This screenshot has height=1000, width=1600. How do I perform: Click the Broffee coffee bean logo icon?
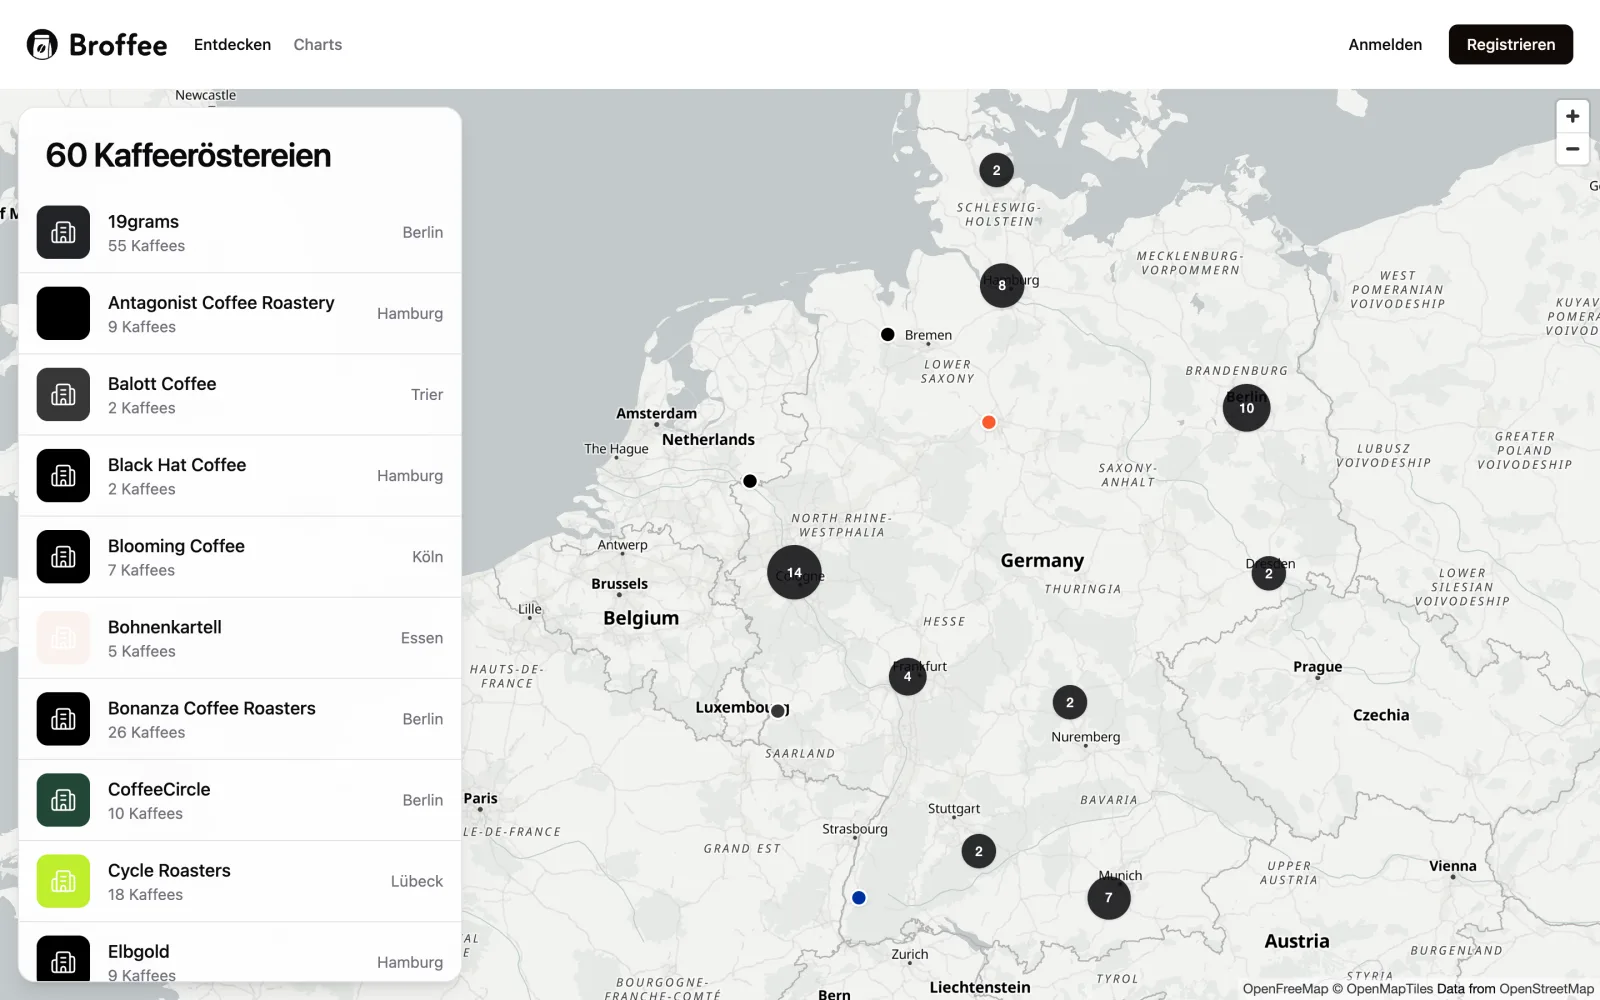point(42,44)
